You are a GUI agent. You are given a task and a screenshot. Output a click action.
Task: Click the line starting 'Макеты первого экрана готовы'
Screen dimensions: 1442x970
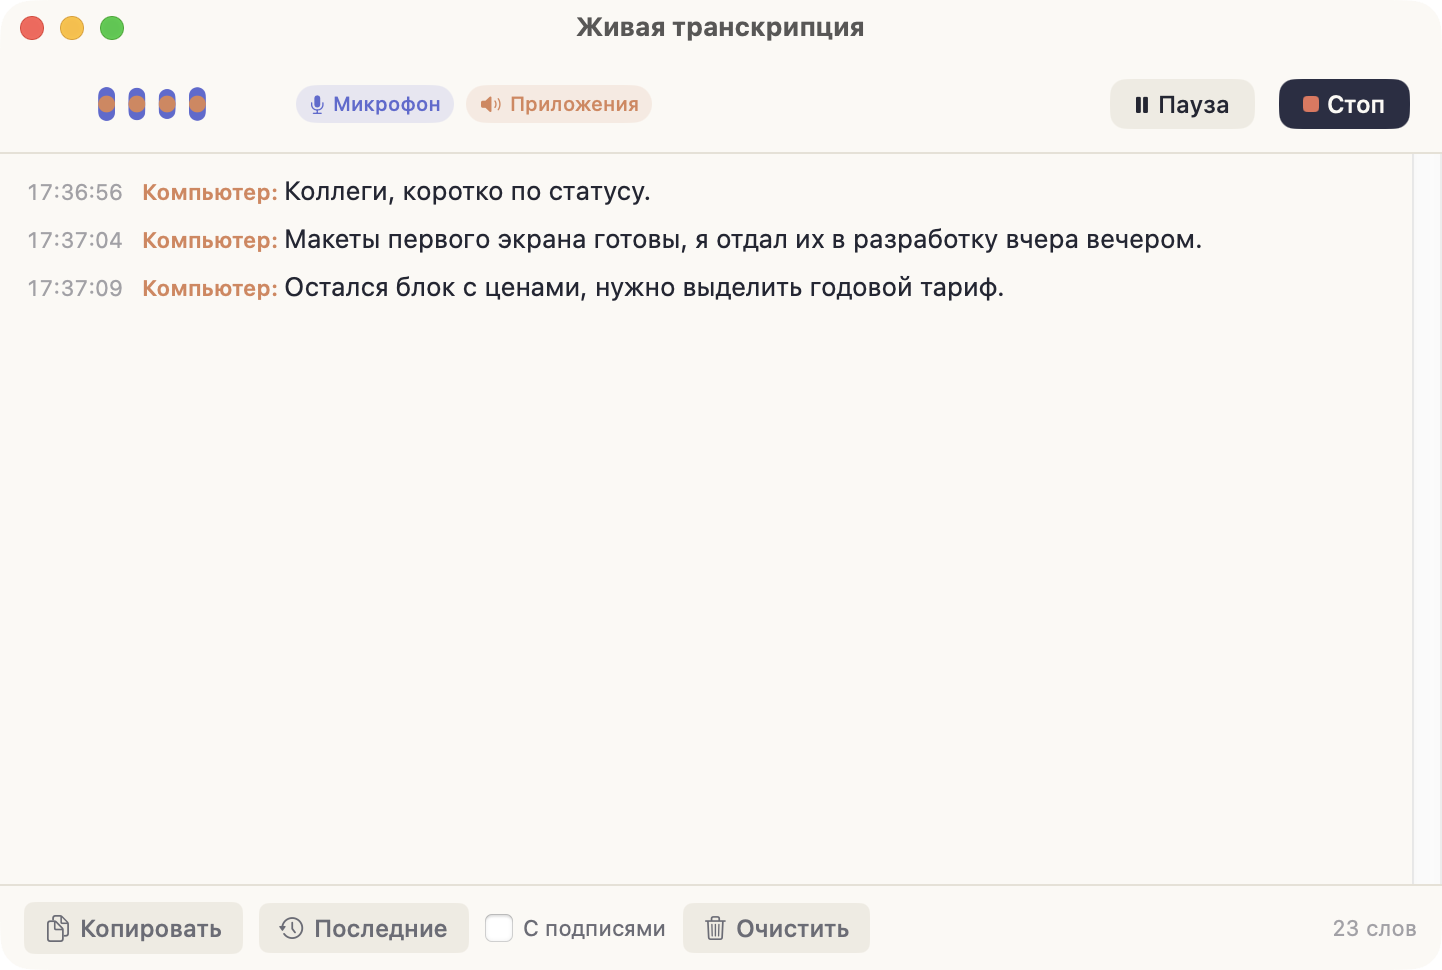[743, 239]
